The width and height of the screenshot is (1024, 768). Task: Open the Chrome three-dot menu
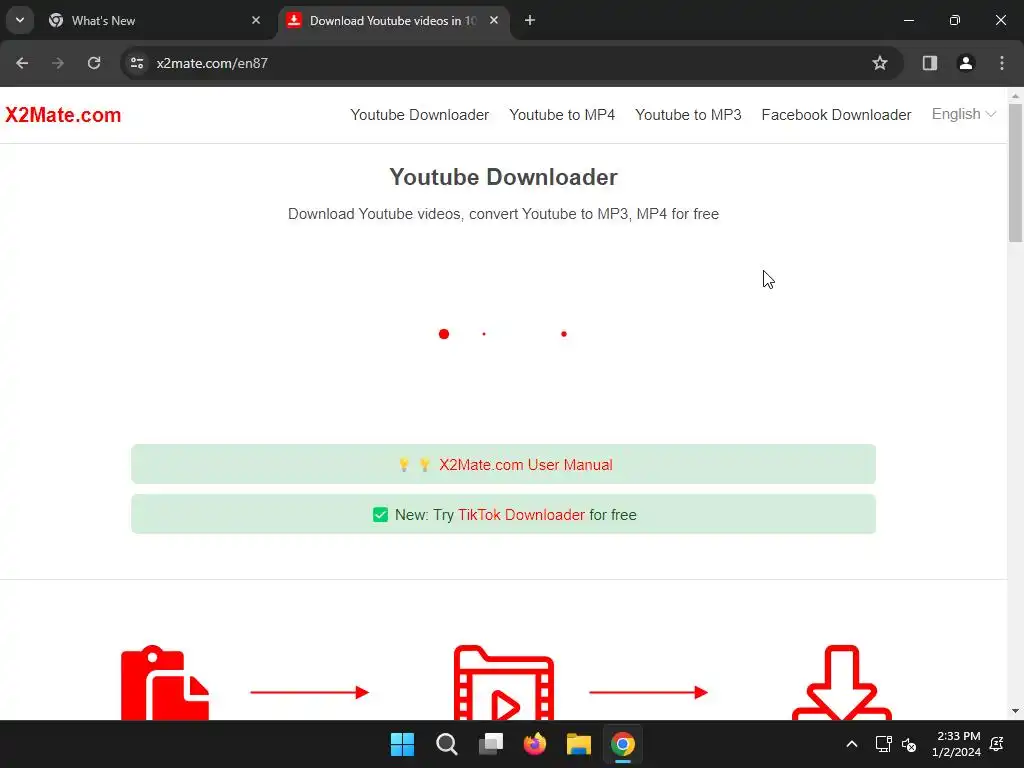[1002, 63]
